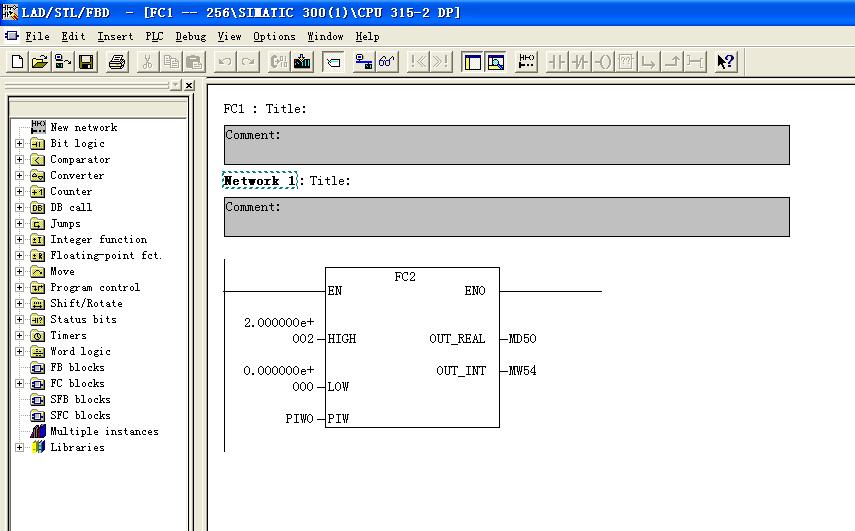Expand the Libraries tree node
855x531 pixels.
click(x=20, y=448)
